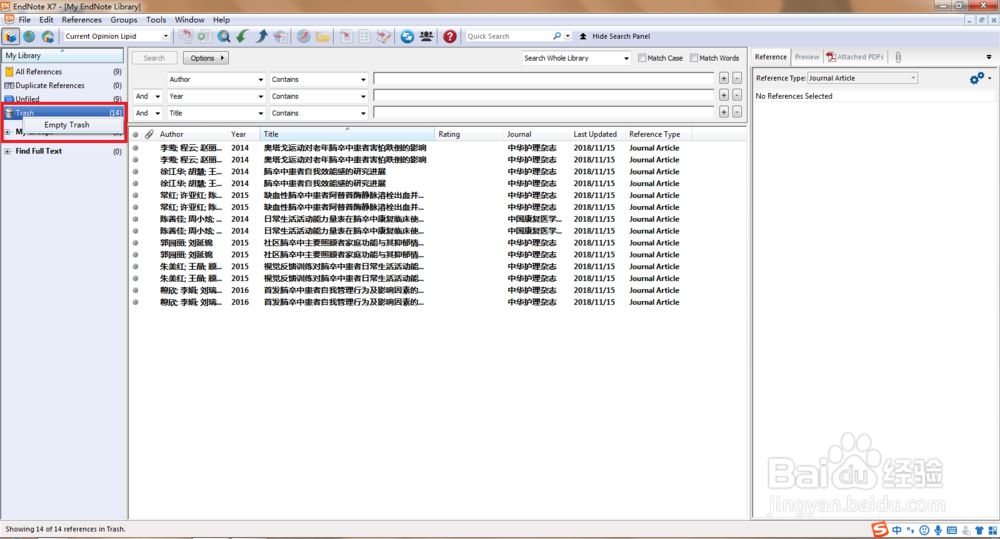Open the red Help question icon
This screenshot has width=1000, height=539.
click(450, 36)
